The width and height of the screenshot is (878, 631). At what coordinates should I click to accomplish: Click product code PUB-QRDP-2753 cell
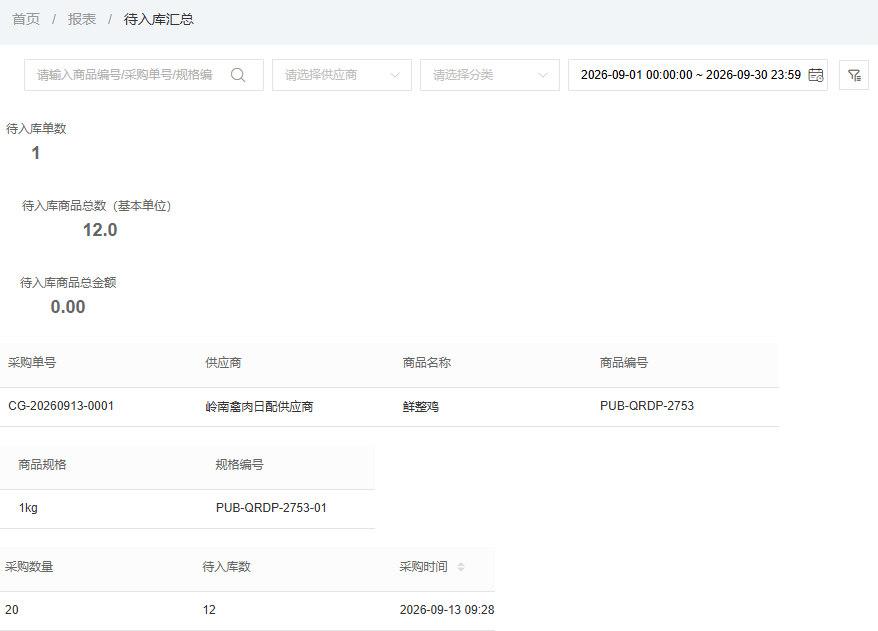point(647,406)
